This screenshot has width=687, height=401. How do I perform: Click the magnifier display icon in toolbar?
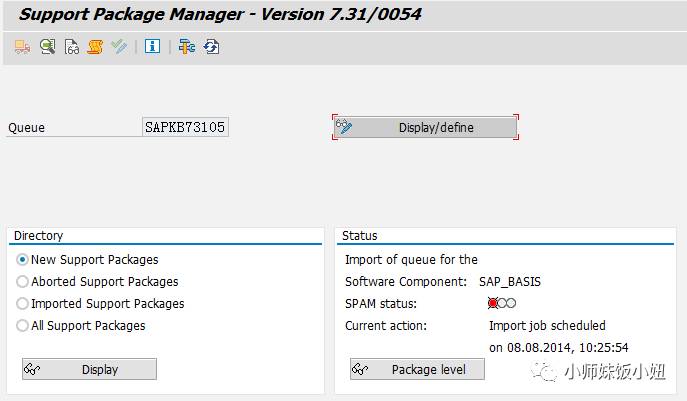point(47,46)
